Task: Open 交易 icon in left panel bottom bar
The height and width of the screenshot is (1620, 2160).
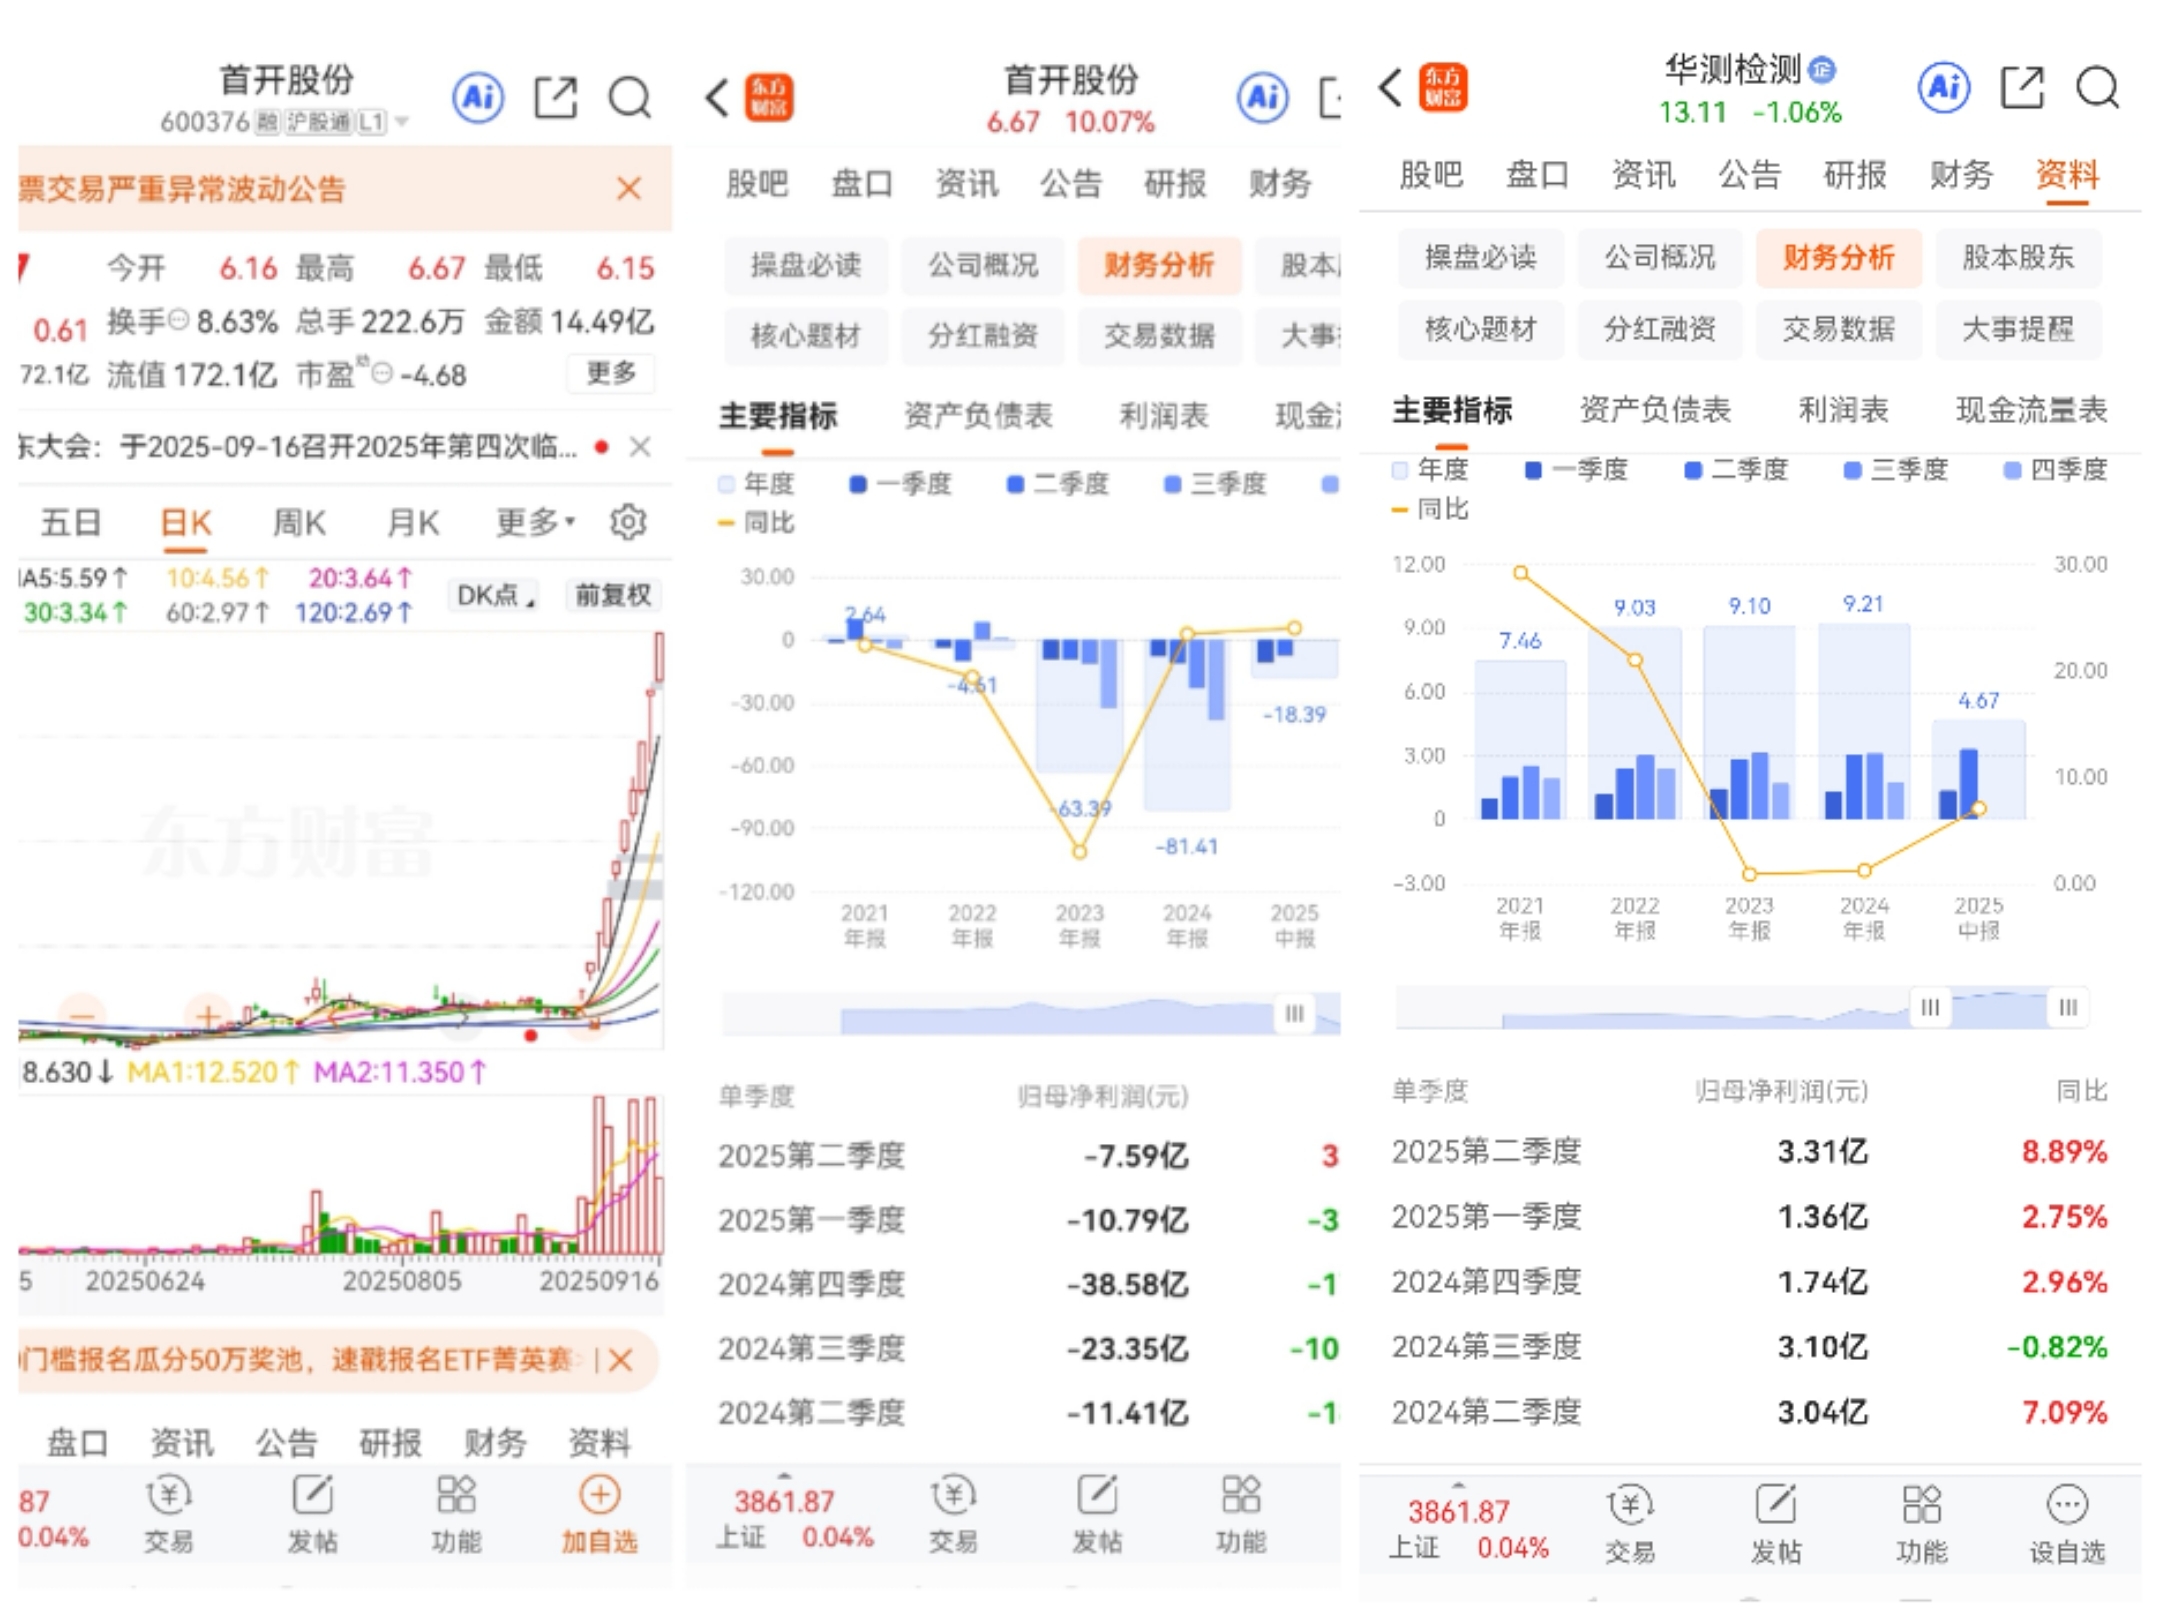Action: 168,1514
